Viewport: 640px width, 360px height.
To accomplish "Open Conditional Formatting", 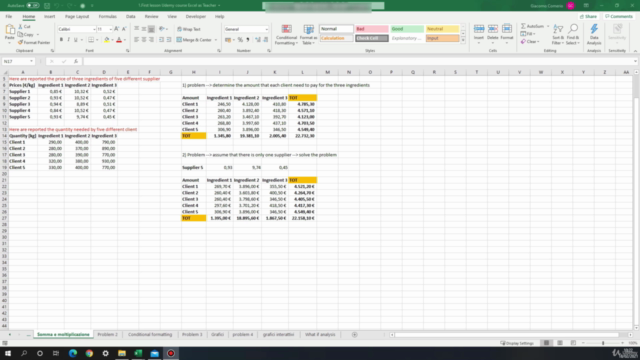I will pos(286,34).
